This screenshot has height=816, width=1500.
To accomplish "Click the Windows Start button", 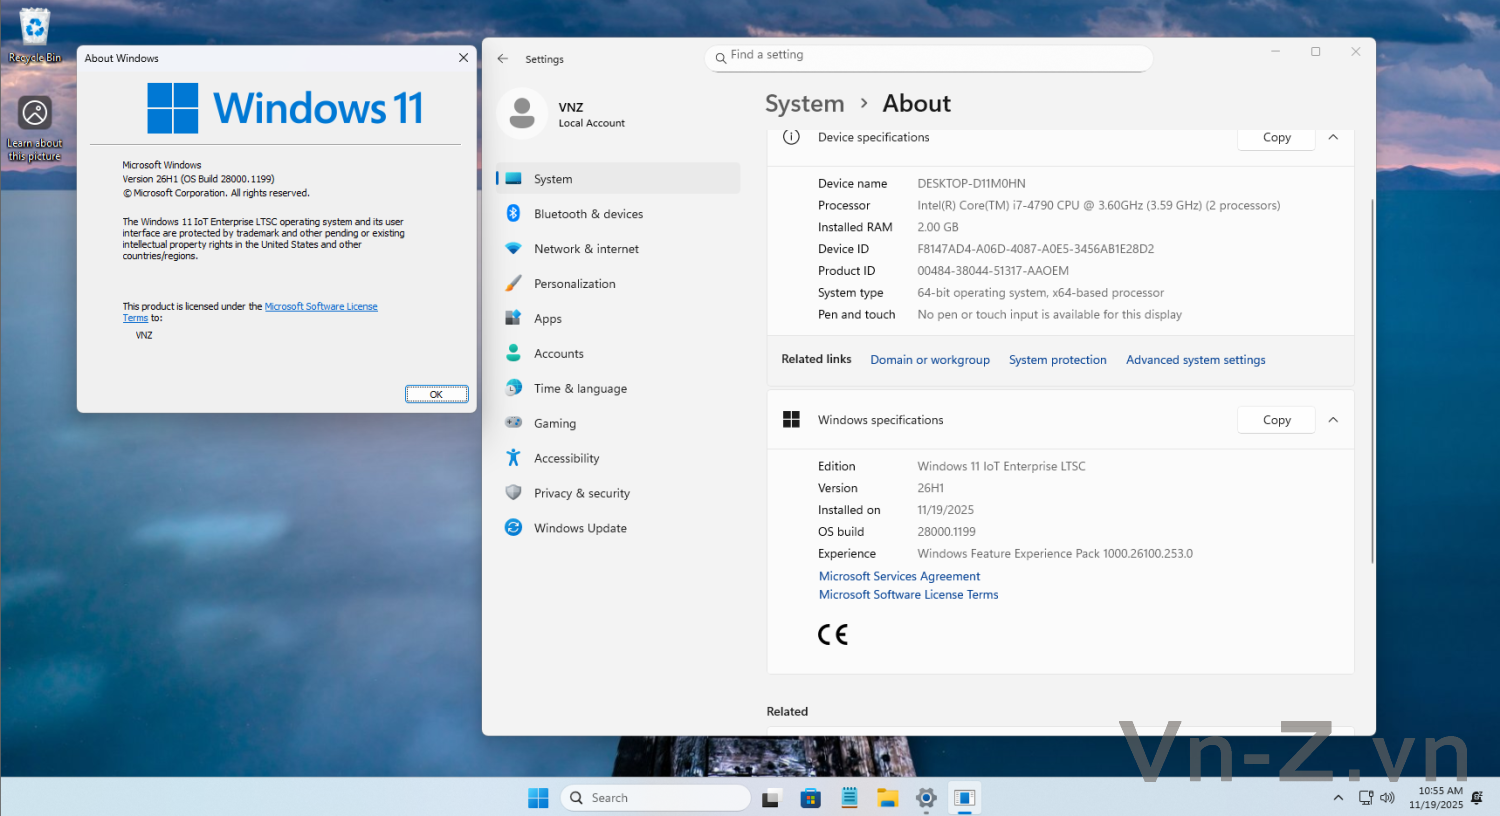I will (x=538, y=798).
